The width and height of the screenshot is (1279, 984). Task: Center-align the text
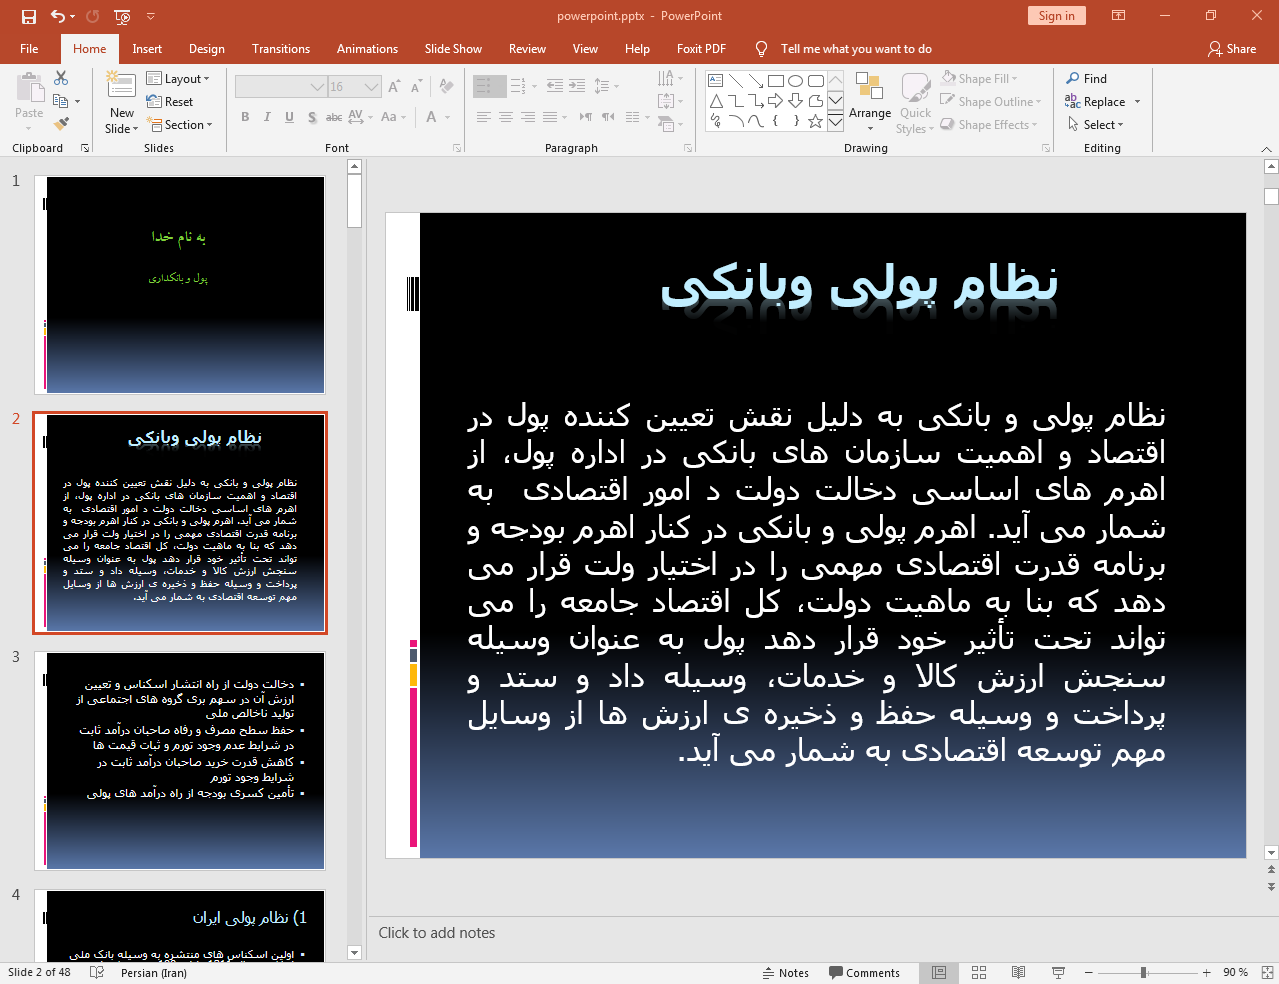tap(506, 117)
